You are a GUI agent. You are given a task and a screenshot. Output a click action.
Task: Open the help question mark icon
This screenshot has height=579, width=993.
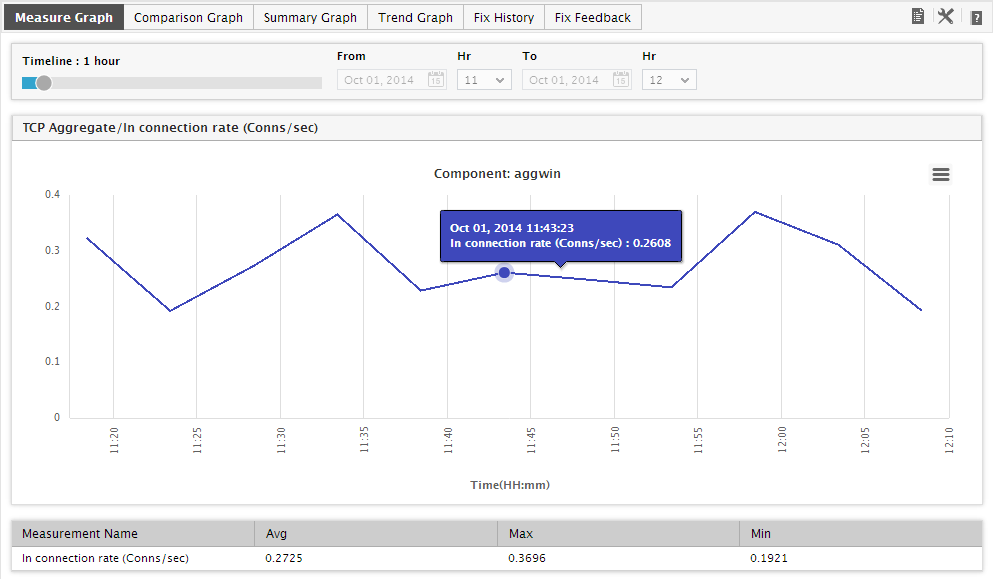(x=976, y=17)
